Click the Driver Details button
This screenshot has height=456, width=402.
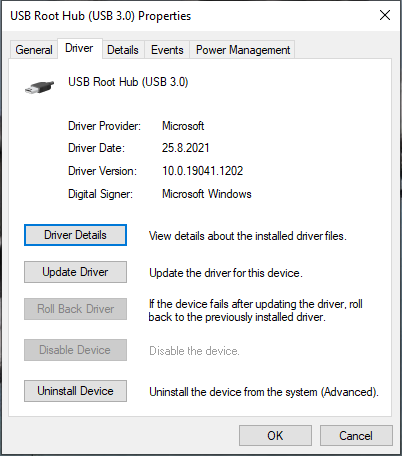[75, 235]
